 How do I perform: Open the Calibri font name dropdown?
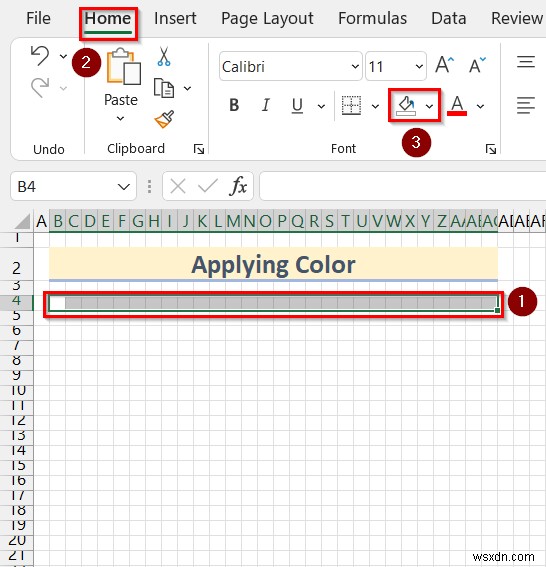click(355, 66)
